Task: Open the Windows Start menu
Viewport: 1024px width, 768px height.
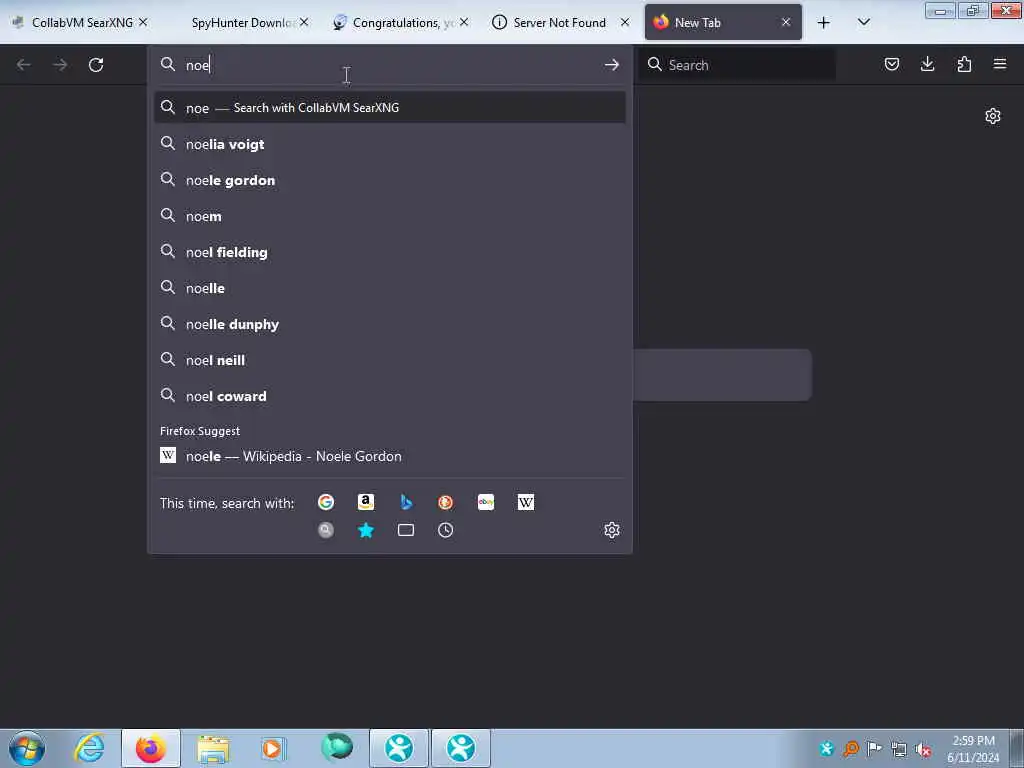Action: (27, 748)
